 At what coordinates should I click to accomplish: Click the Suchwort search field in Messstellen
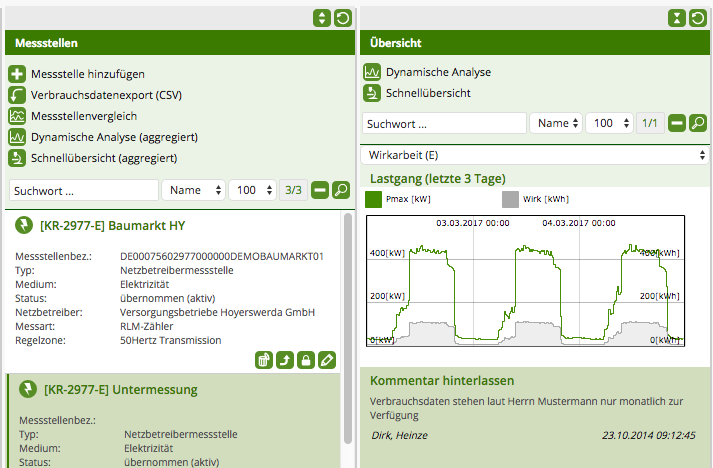pyautogui.click(x=83, y=190)
